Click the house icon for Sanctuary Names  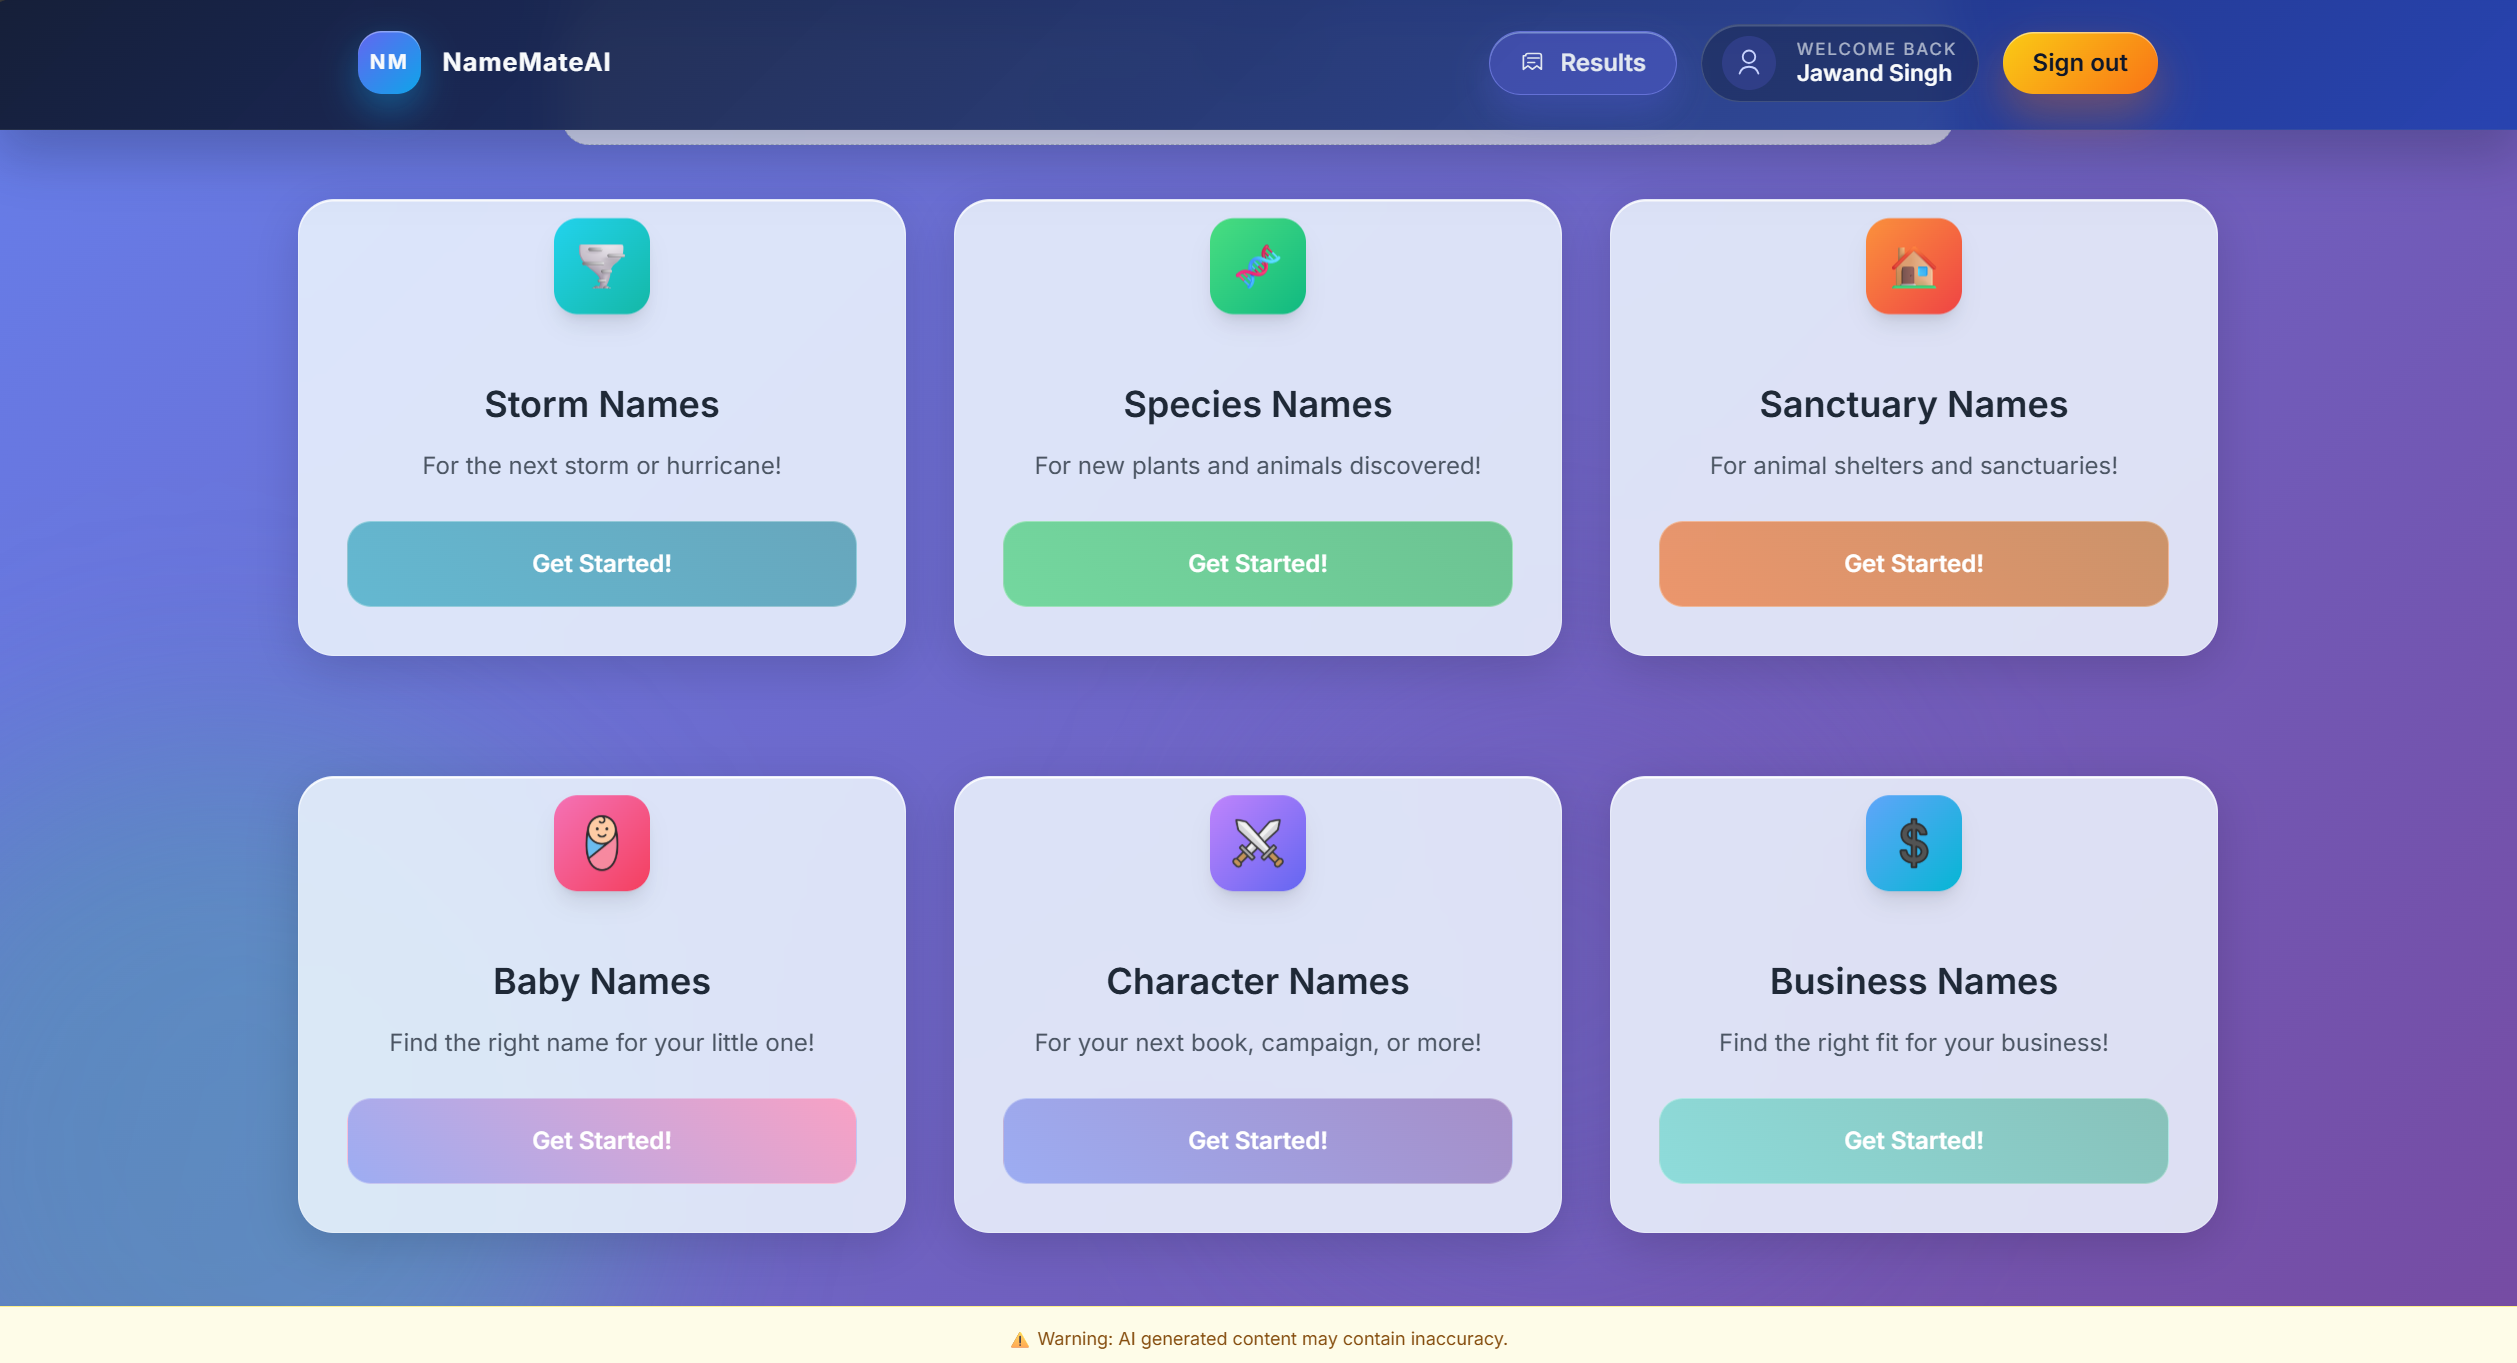click(1913, 266)
